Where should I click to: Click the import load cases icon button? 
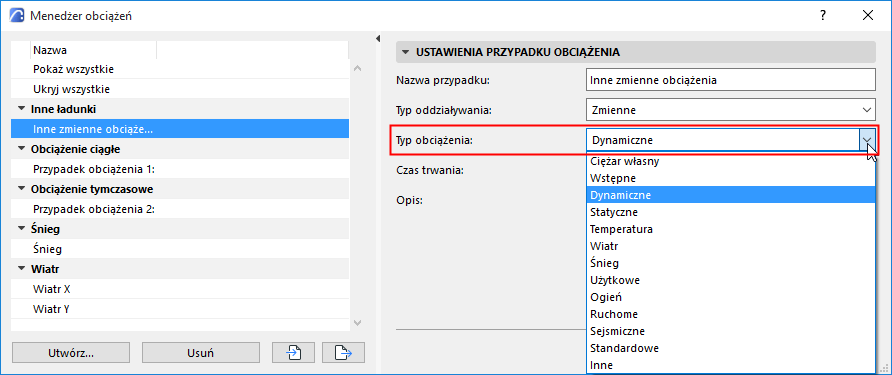coord(293,352)
